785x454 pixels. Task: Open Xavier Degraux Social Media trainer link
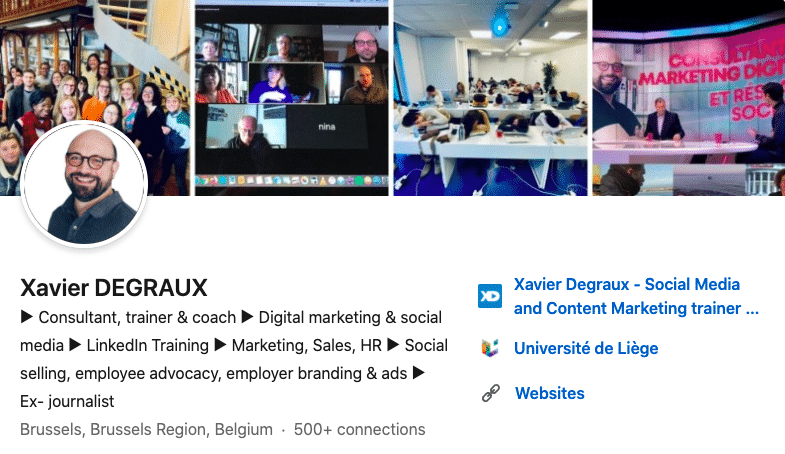pos(636,296)
